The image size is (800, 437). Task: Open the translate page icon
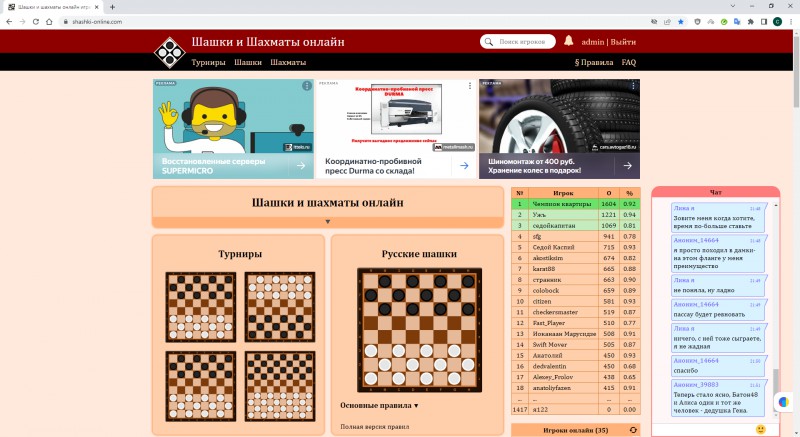click(737, 21)
